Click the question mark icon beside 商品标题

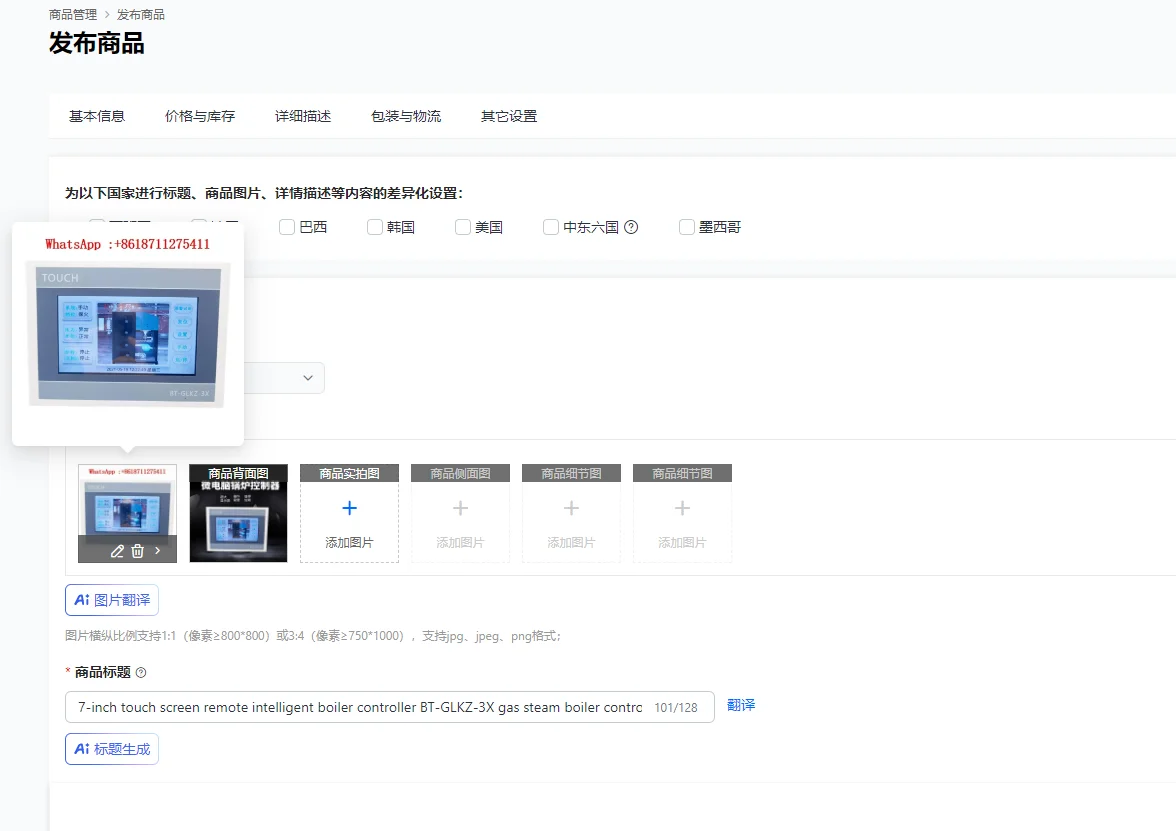pyautogui.click(x=140, y=671)
